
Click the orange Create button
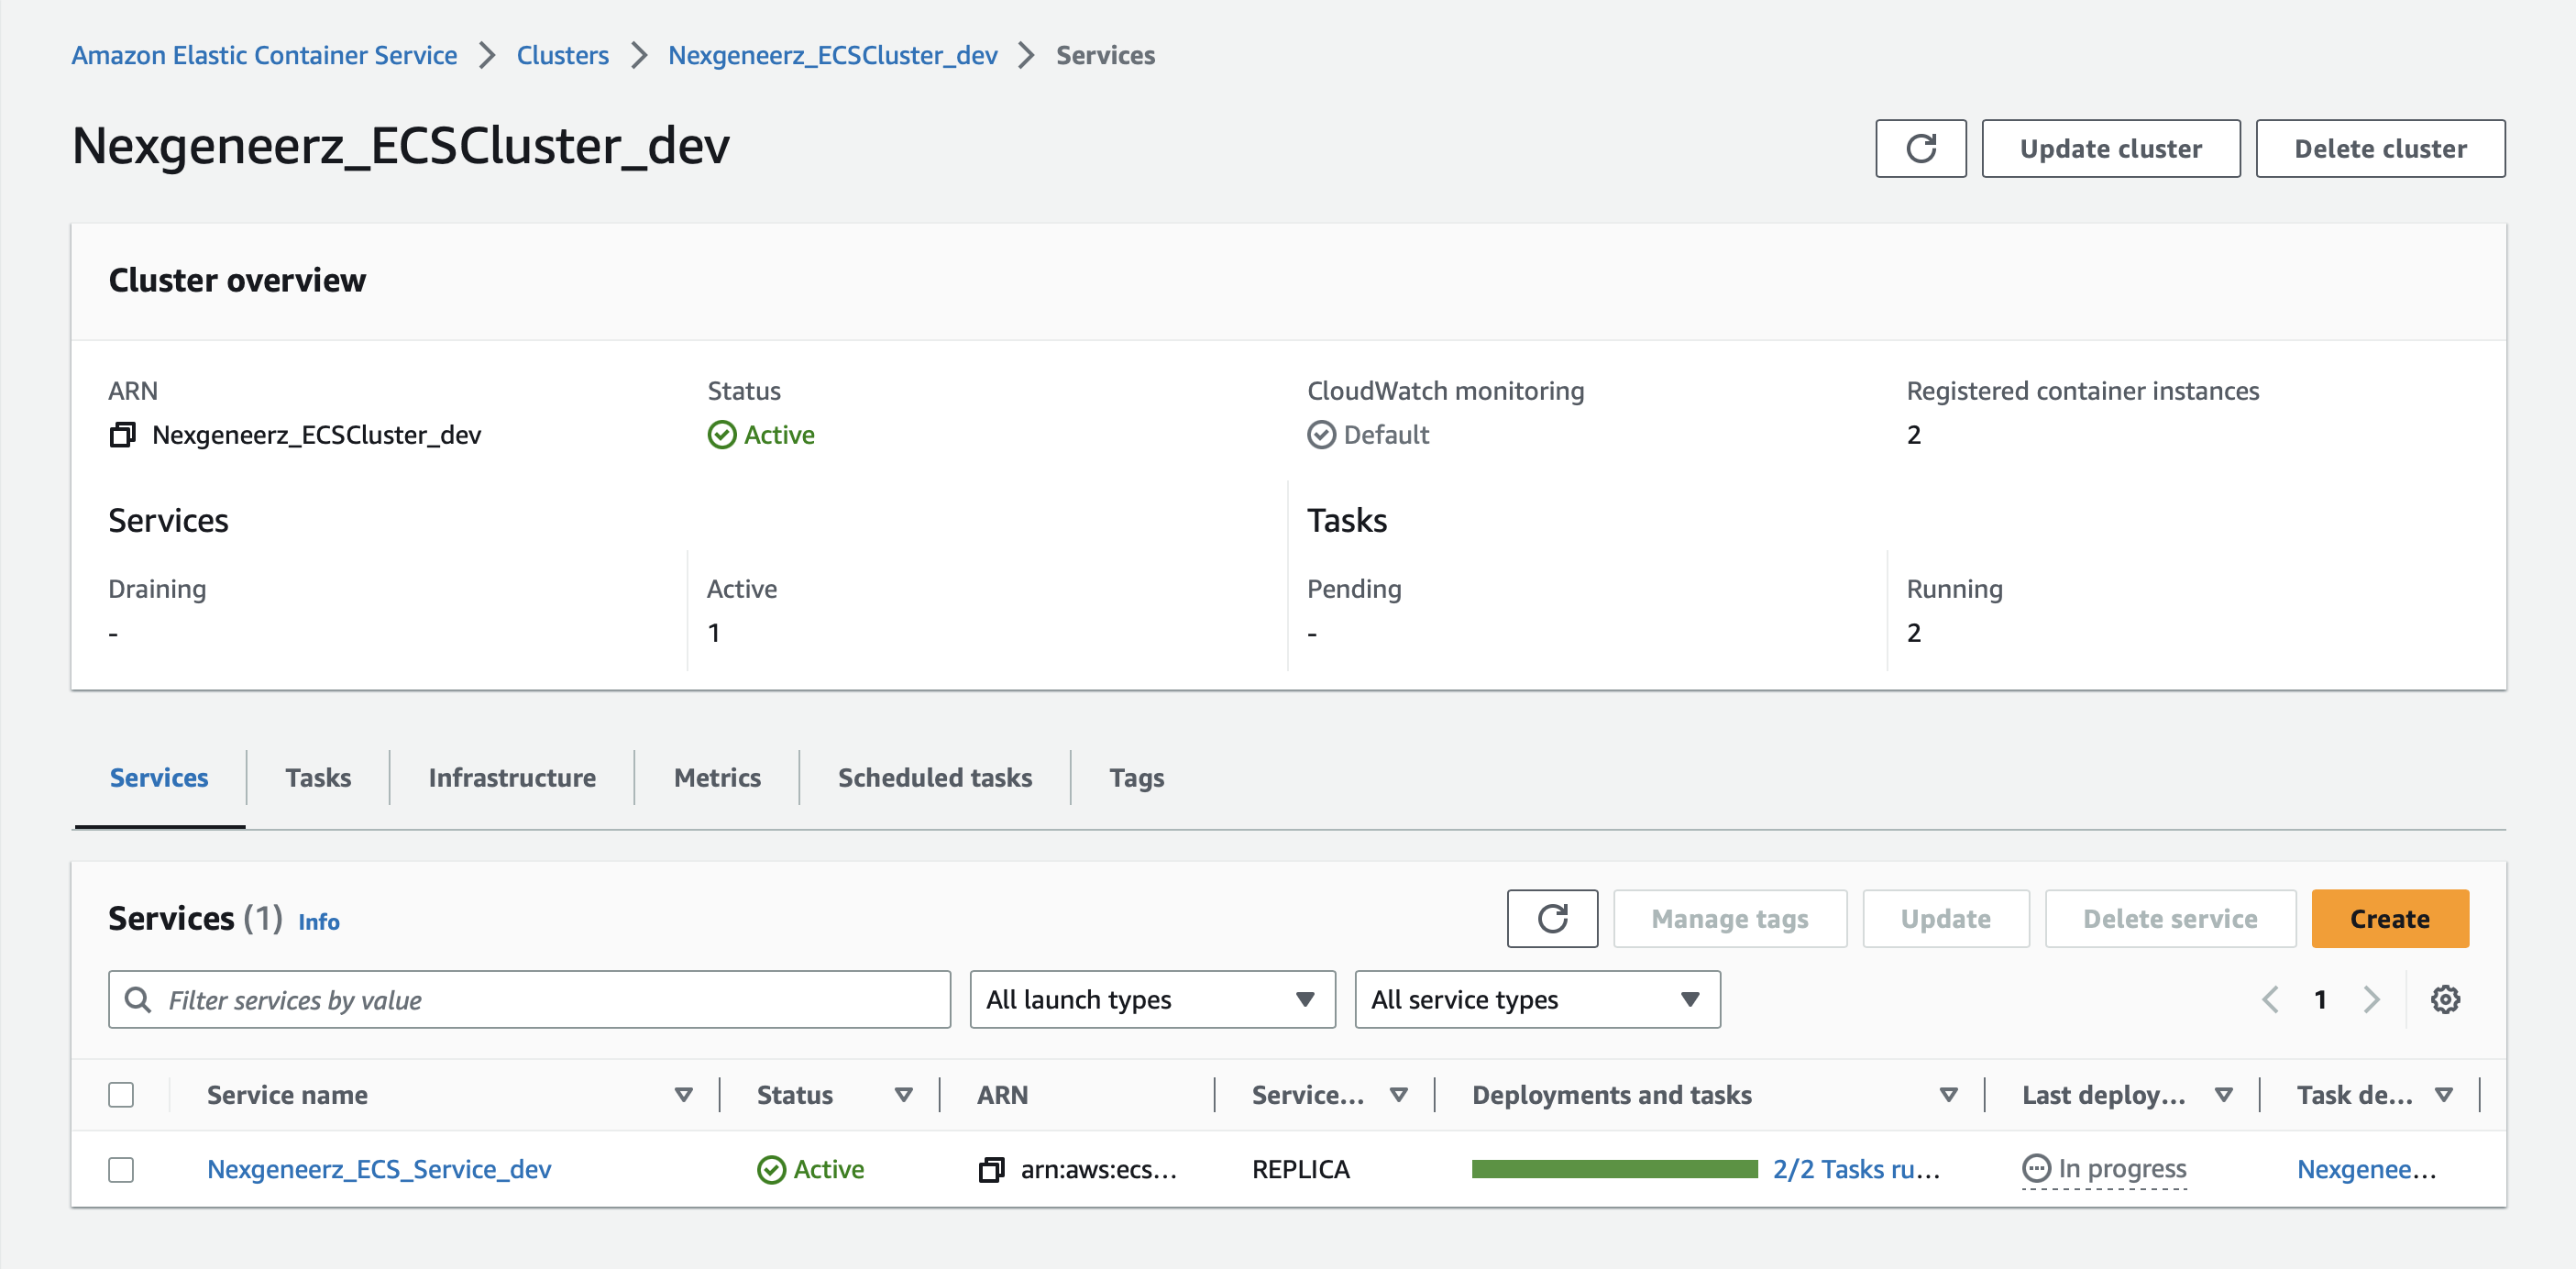click(x=2389, y=918)
